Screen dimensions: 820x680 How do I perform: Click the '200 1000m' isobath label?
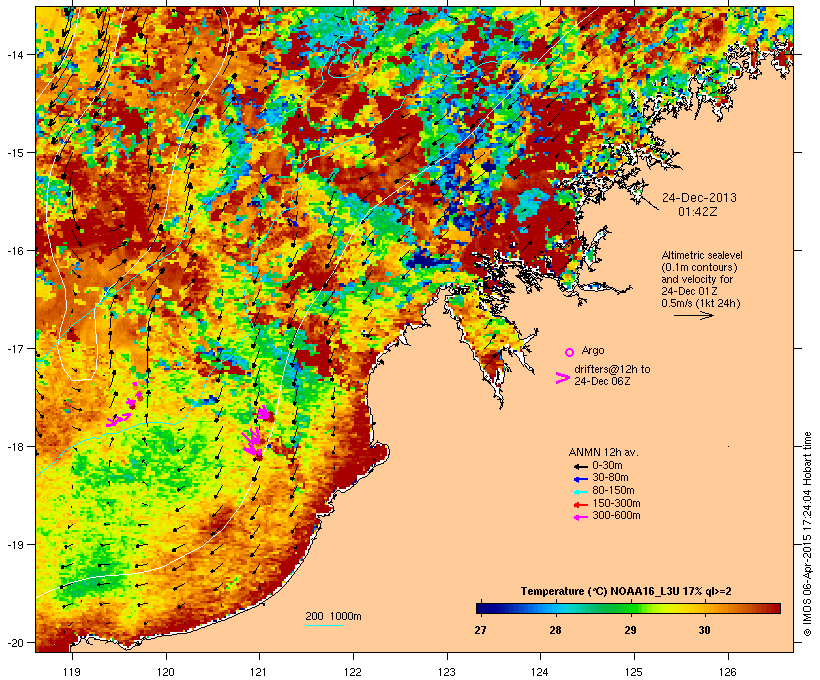pyautogui.click(x=333, y=616)
